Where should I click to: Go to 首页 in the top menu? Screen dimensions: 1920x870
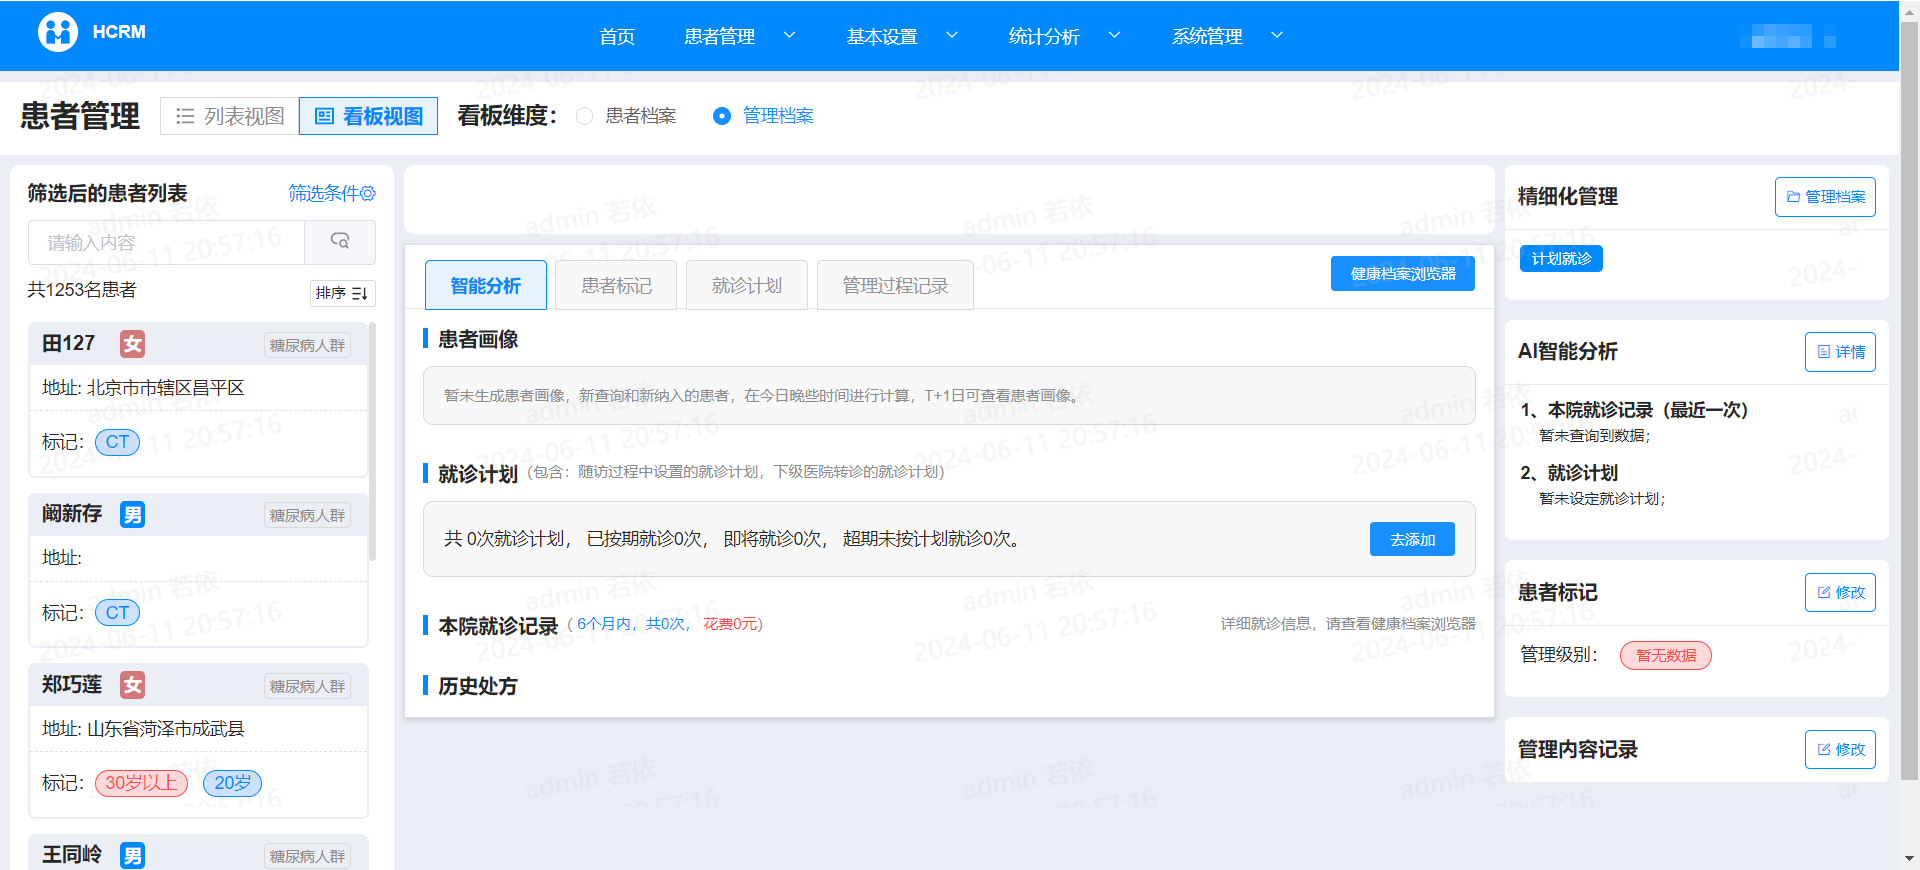pyautogui.click(x=617, y=36)
